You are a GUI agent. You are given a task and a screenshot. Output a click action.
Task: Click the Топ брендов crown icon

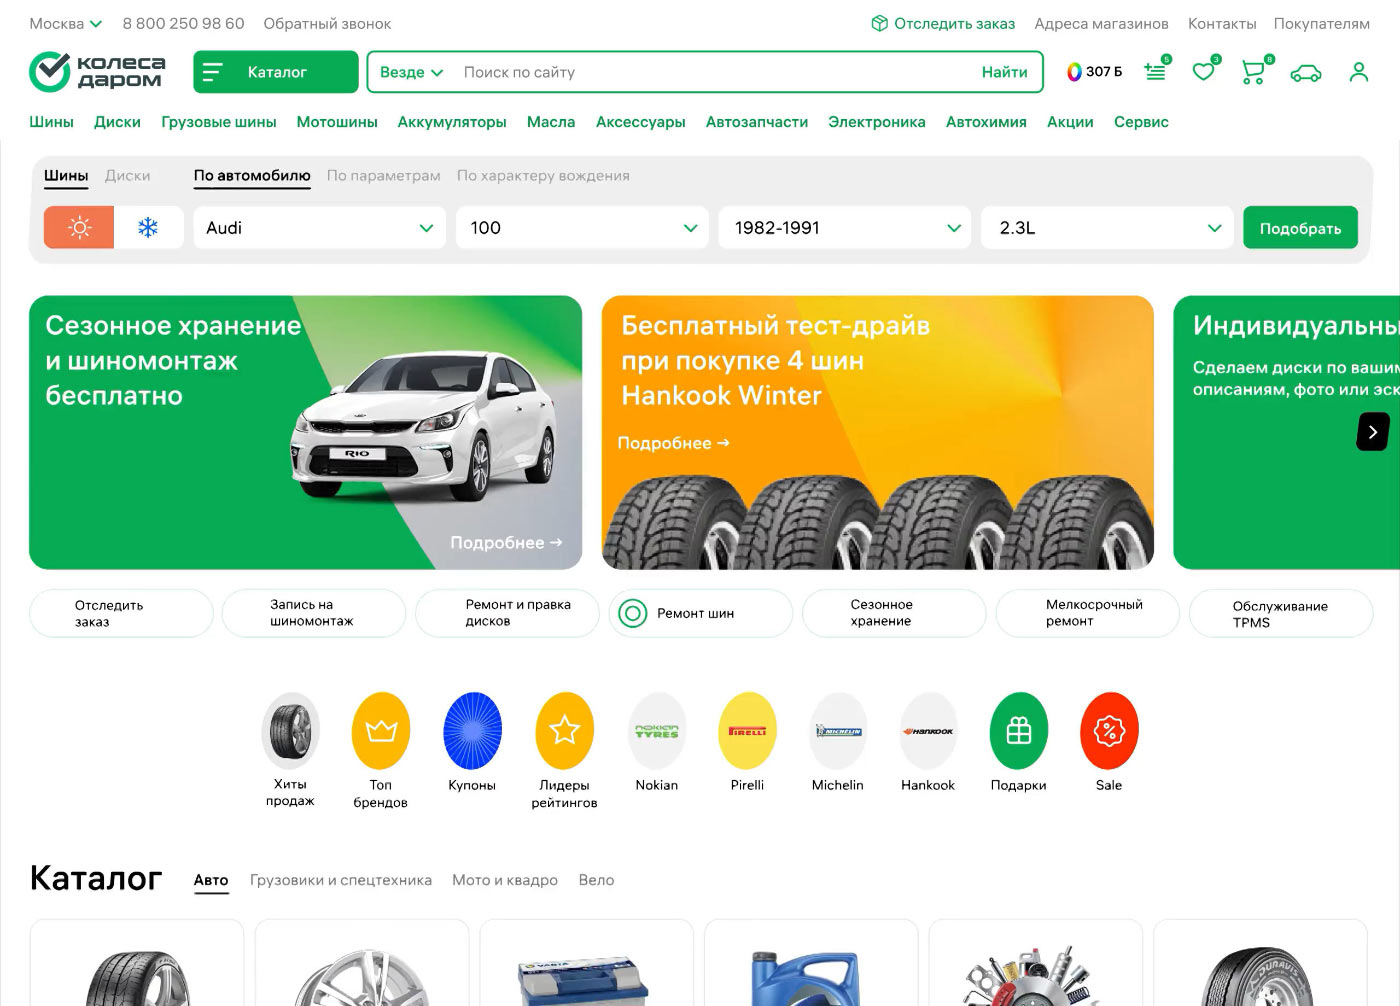pyautogui.click(x=381, y=731)
